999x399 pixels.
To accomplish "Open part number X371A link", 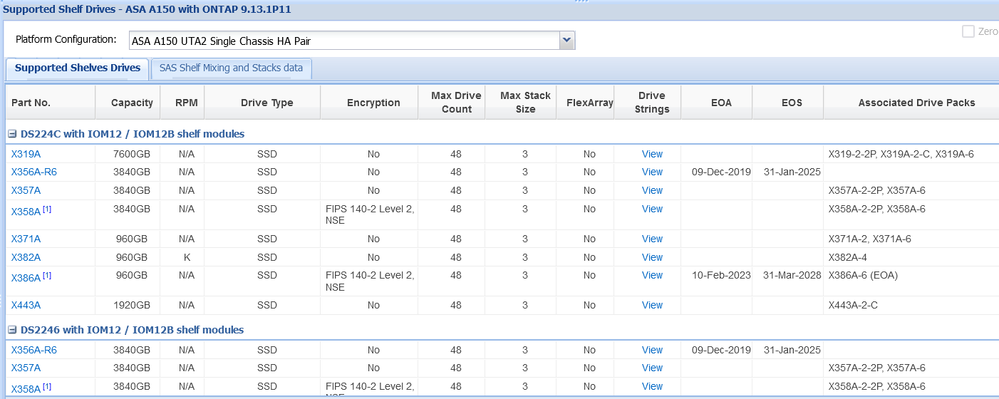I will (x=26, y=238).
